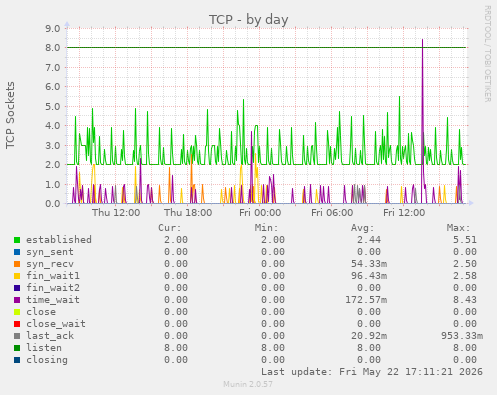Click the 'Max:' column header

(459, 228)
